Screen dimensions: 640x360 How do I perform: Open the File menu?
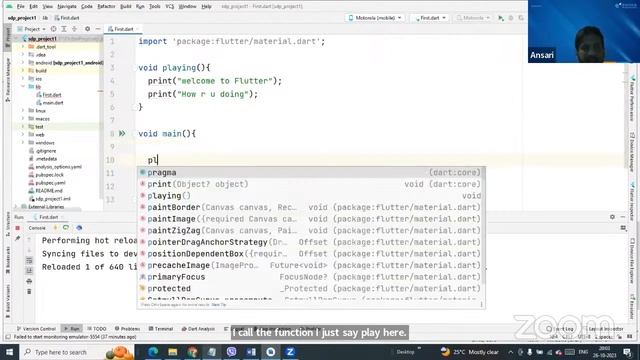(21, 7)
